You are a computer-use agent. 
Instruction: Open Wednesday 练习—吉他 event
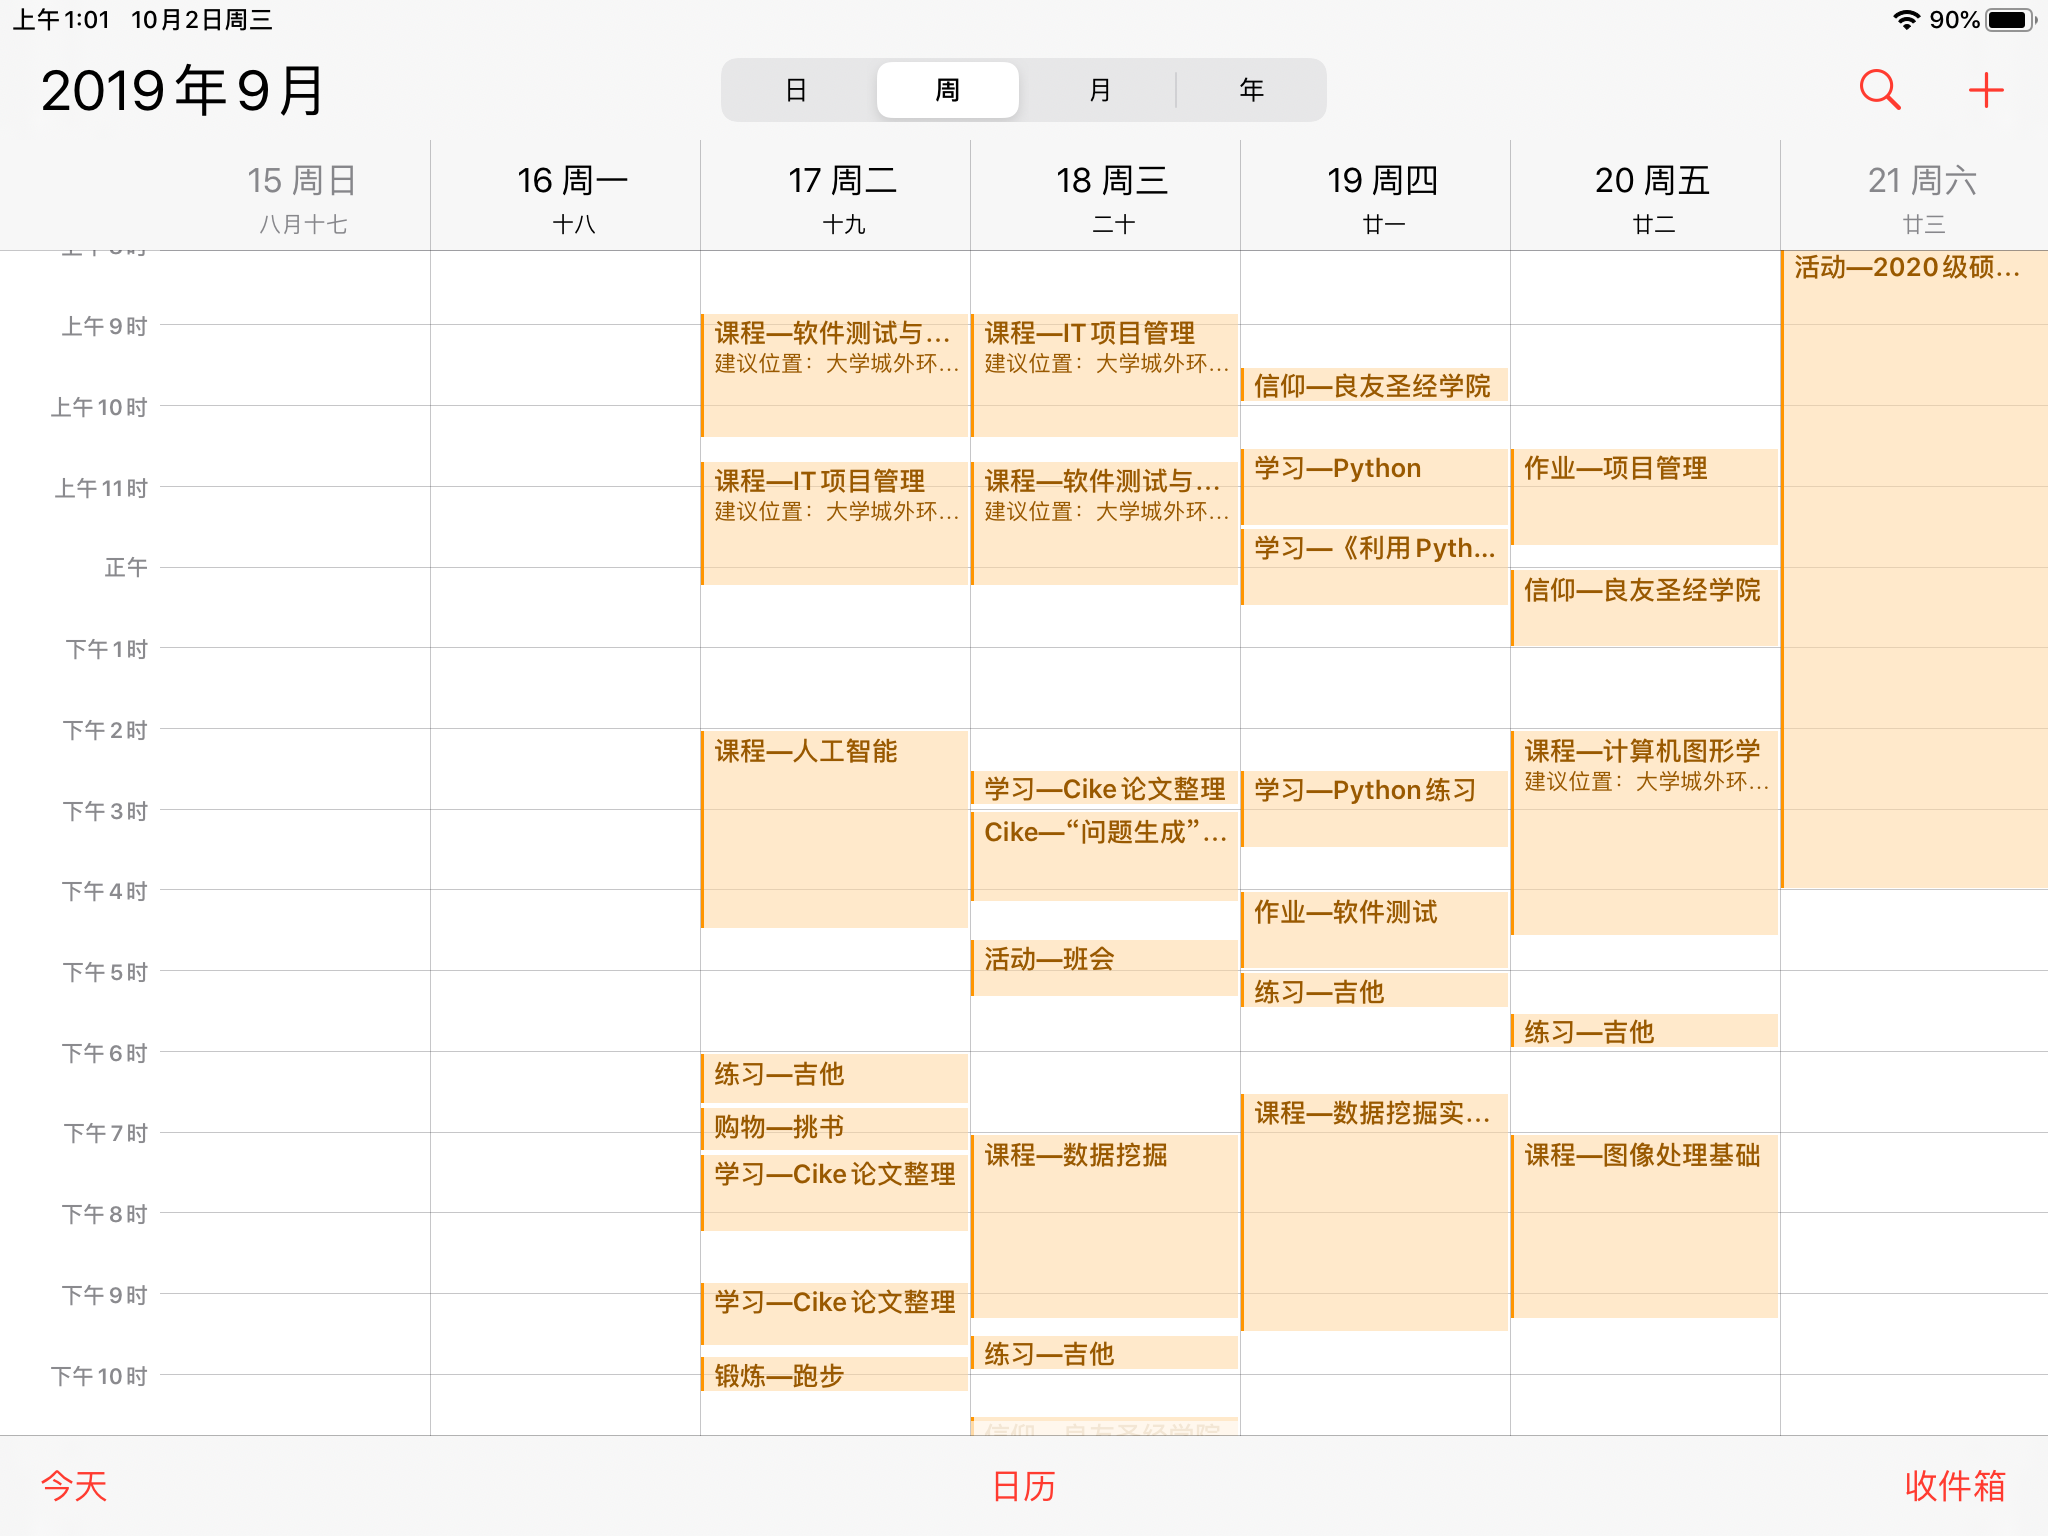tap(1105, 1353)
